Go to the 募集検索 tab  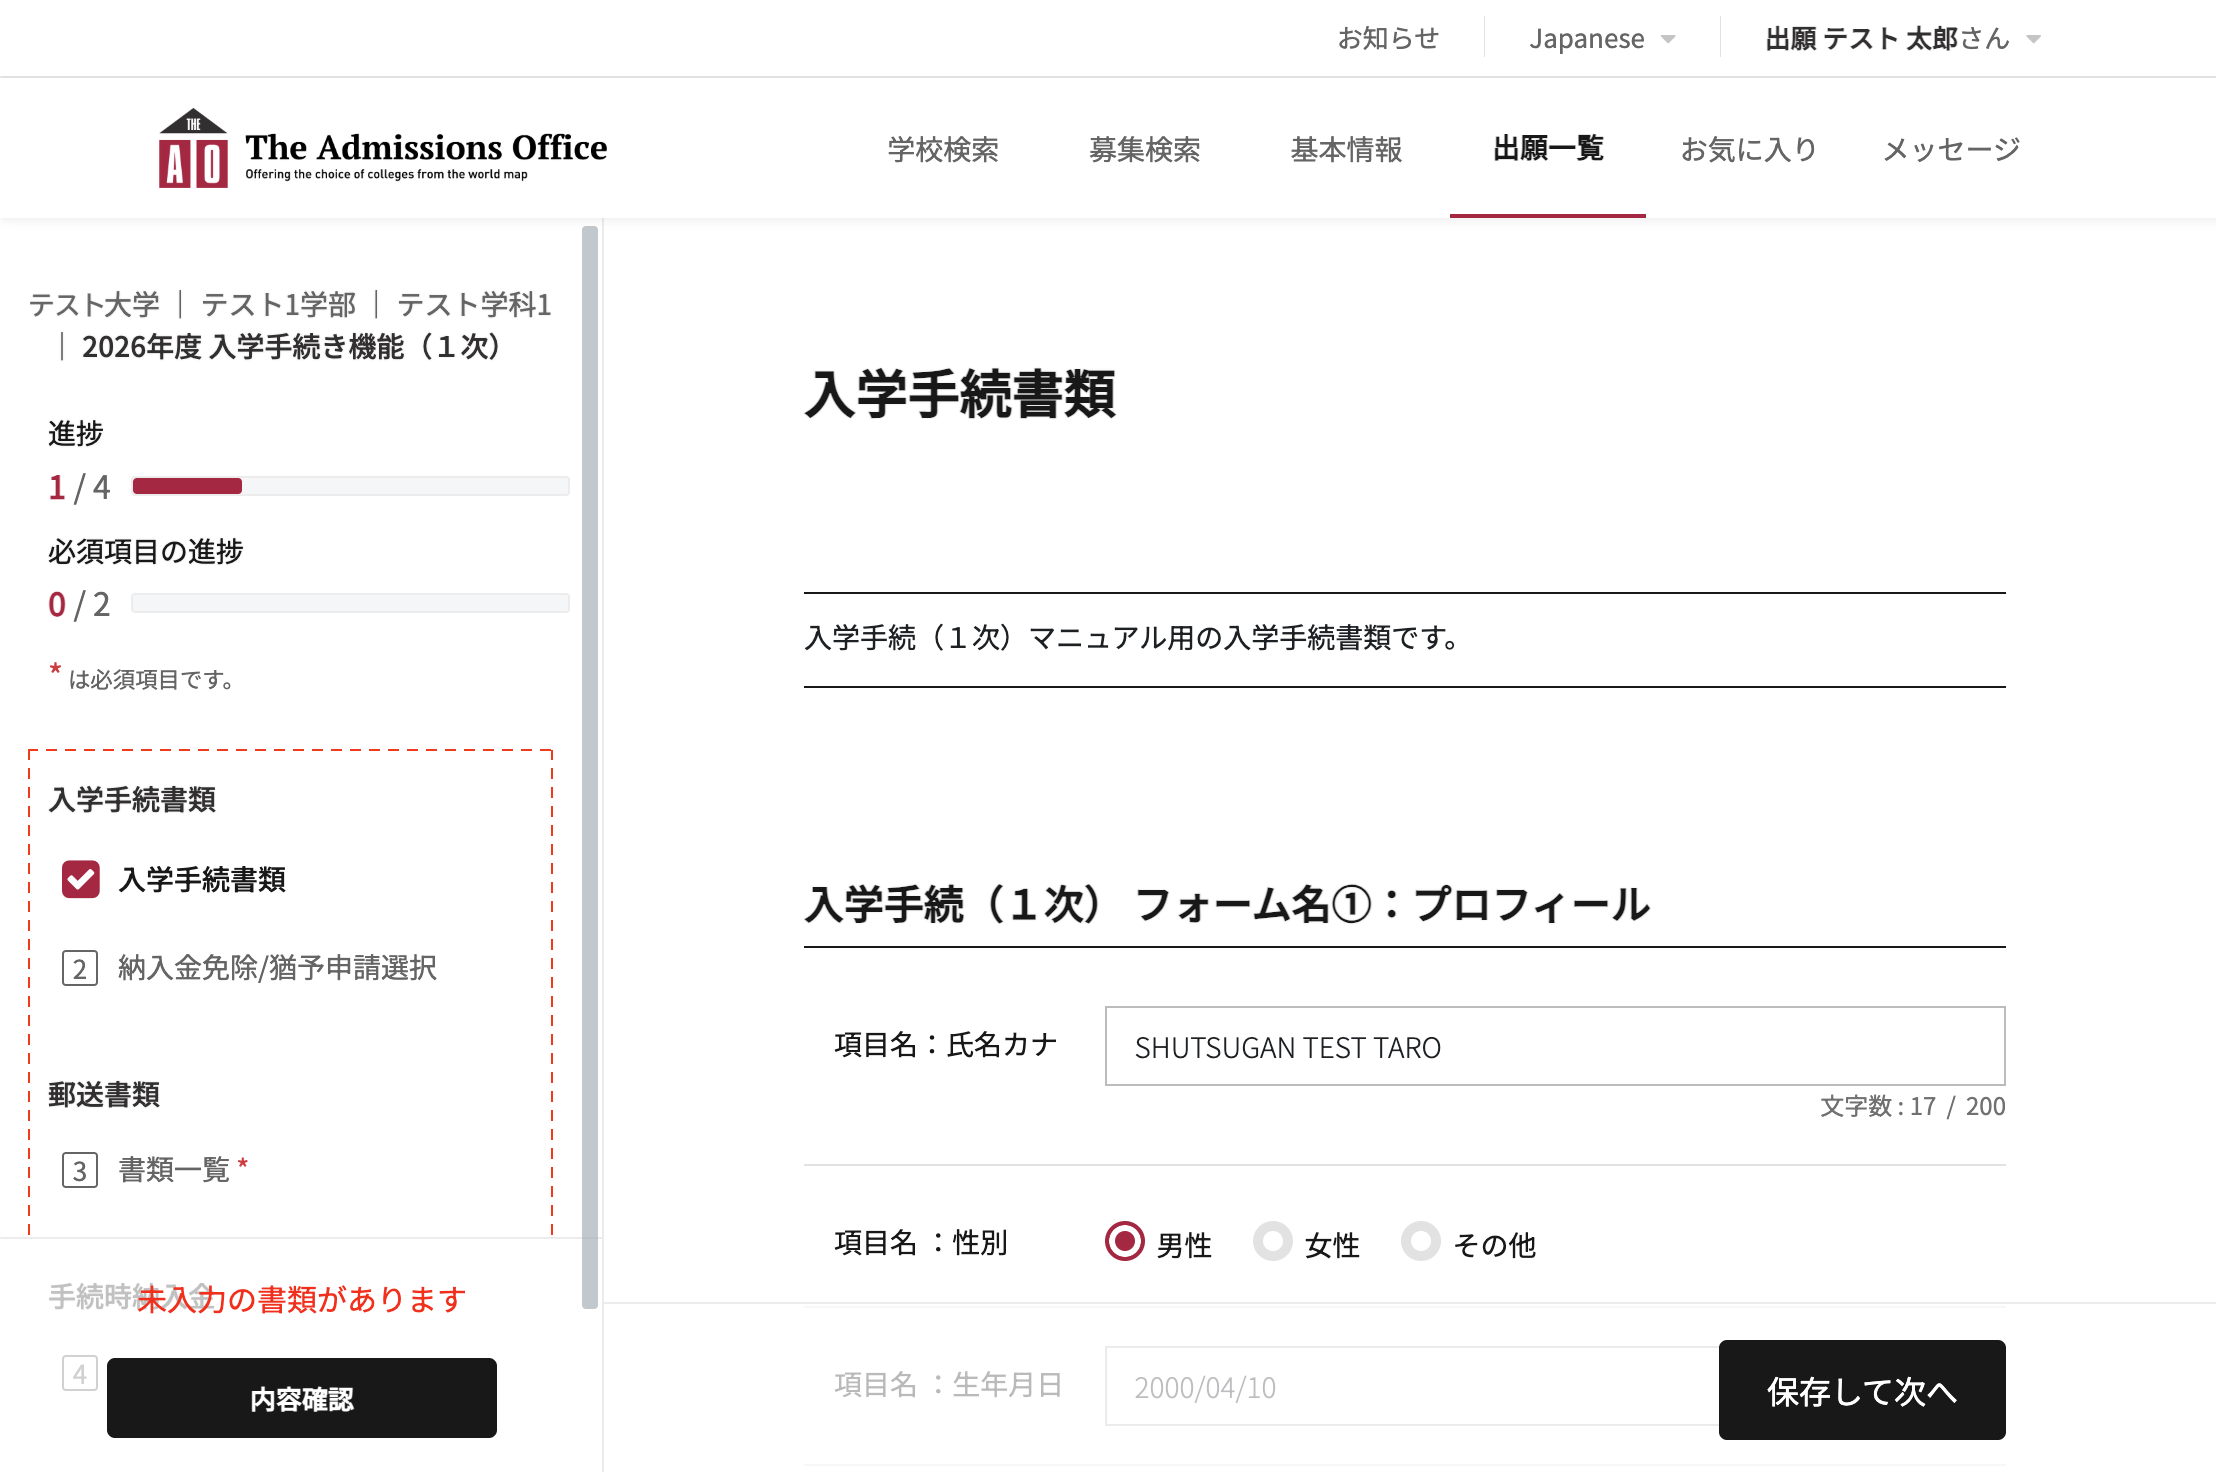pos(1144,150)
